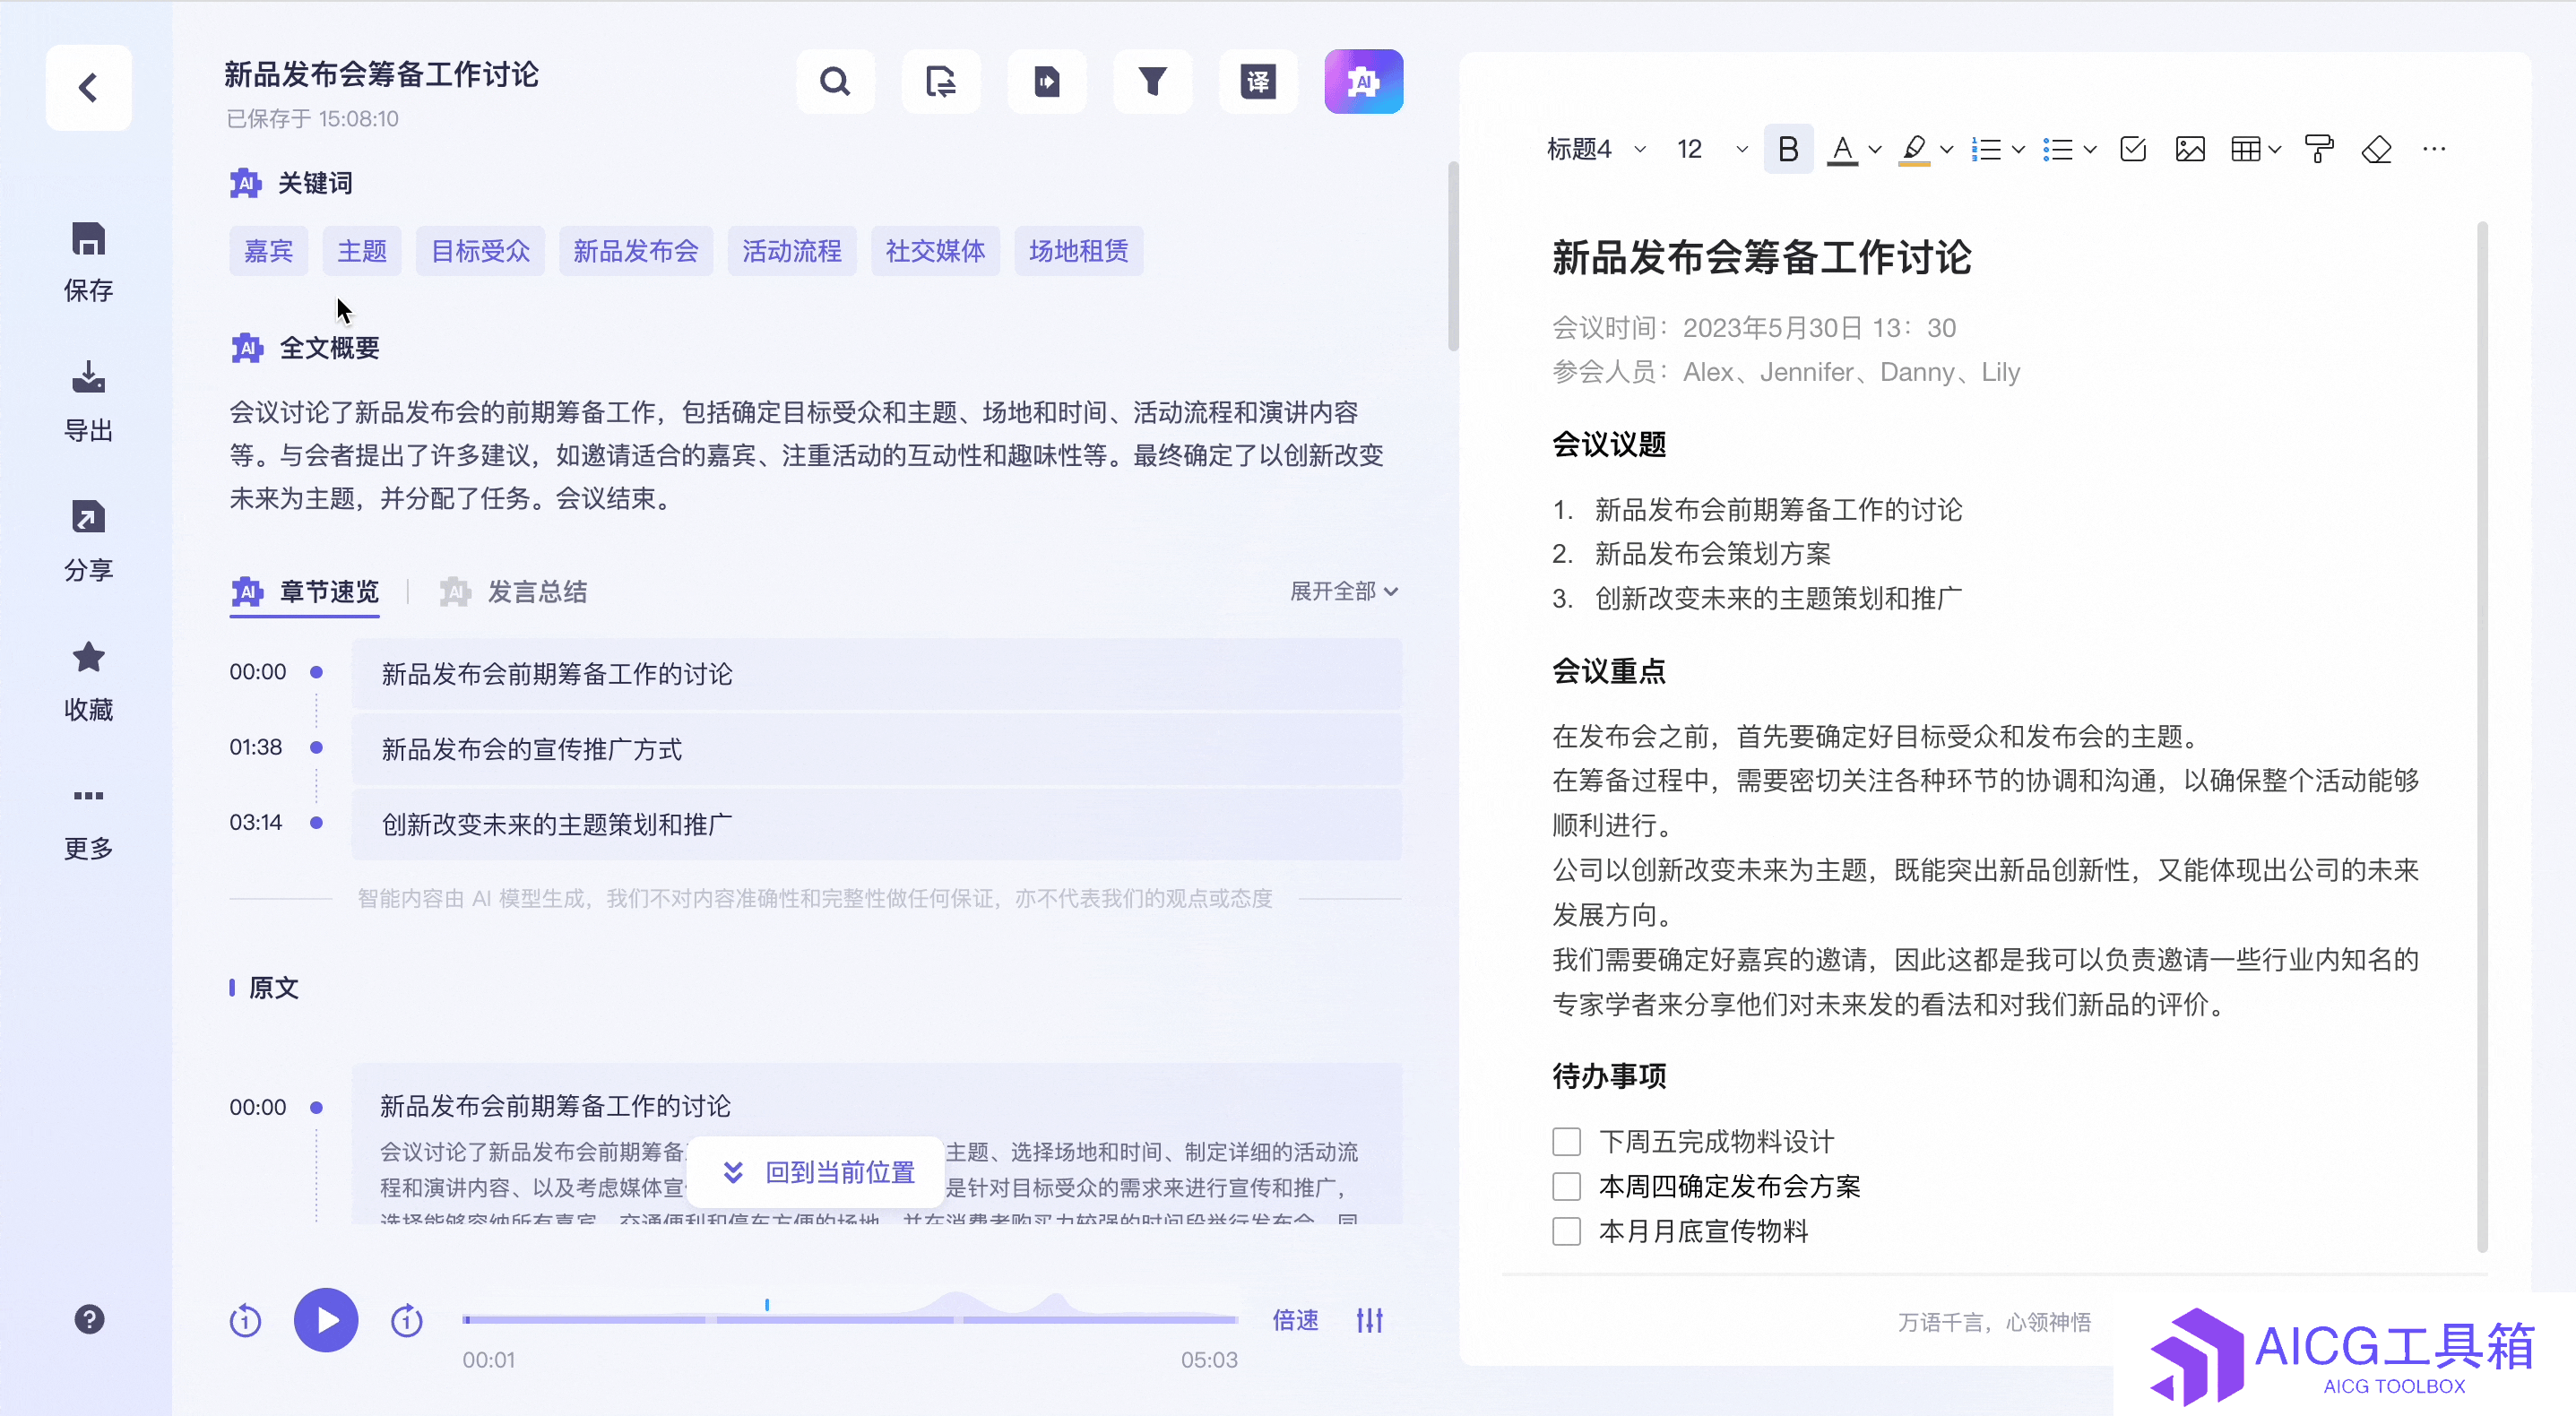Select the 嘉宾 keyword tag
Image resolution: width=2576 pixels, height=1416 pixels.
268,250
